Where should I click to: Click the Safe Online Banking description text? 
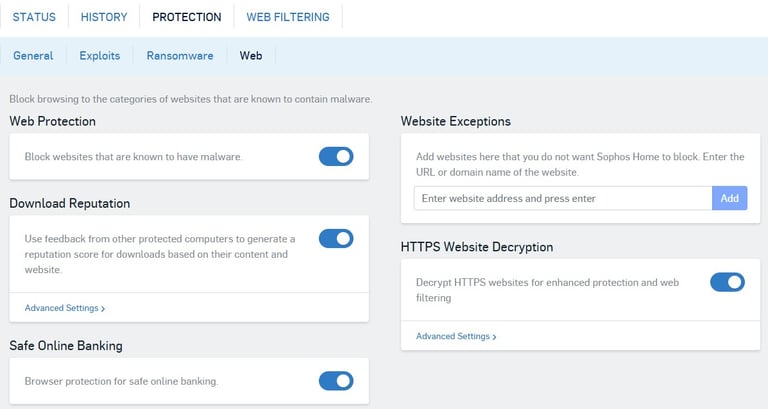pos(121,381)
